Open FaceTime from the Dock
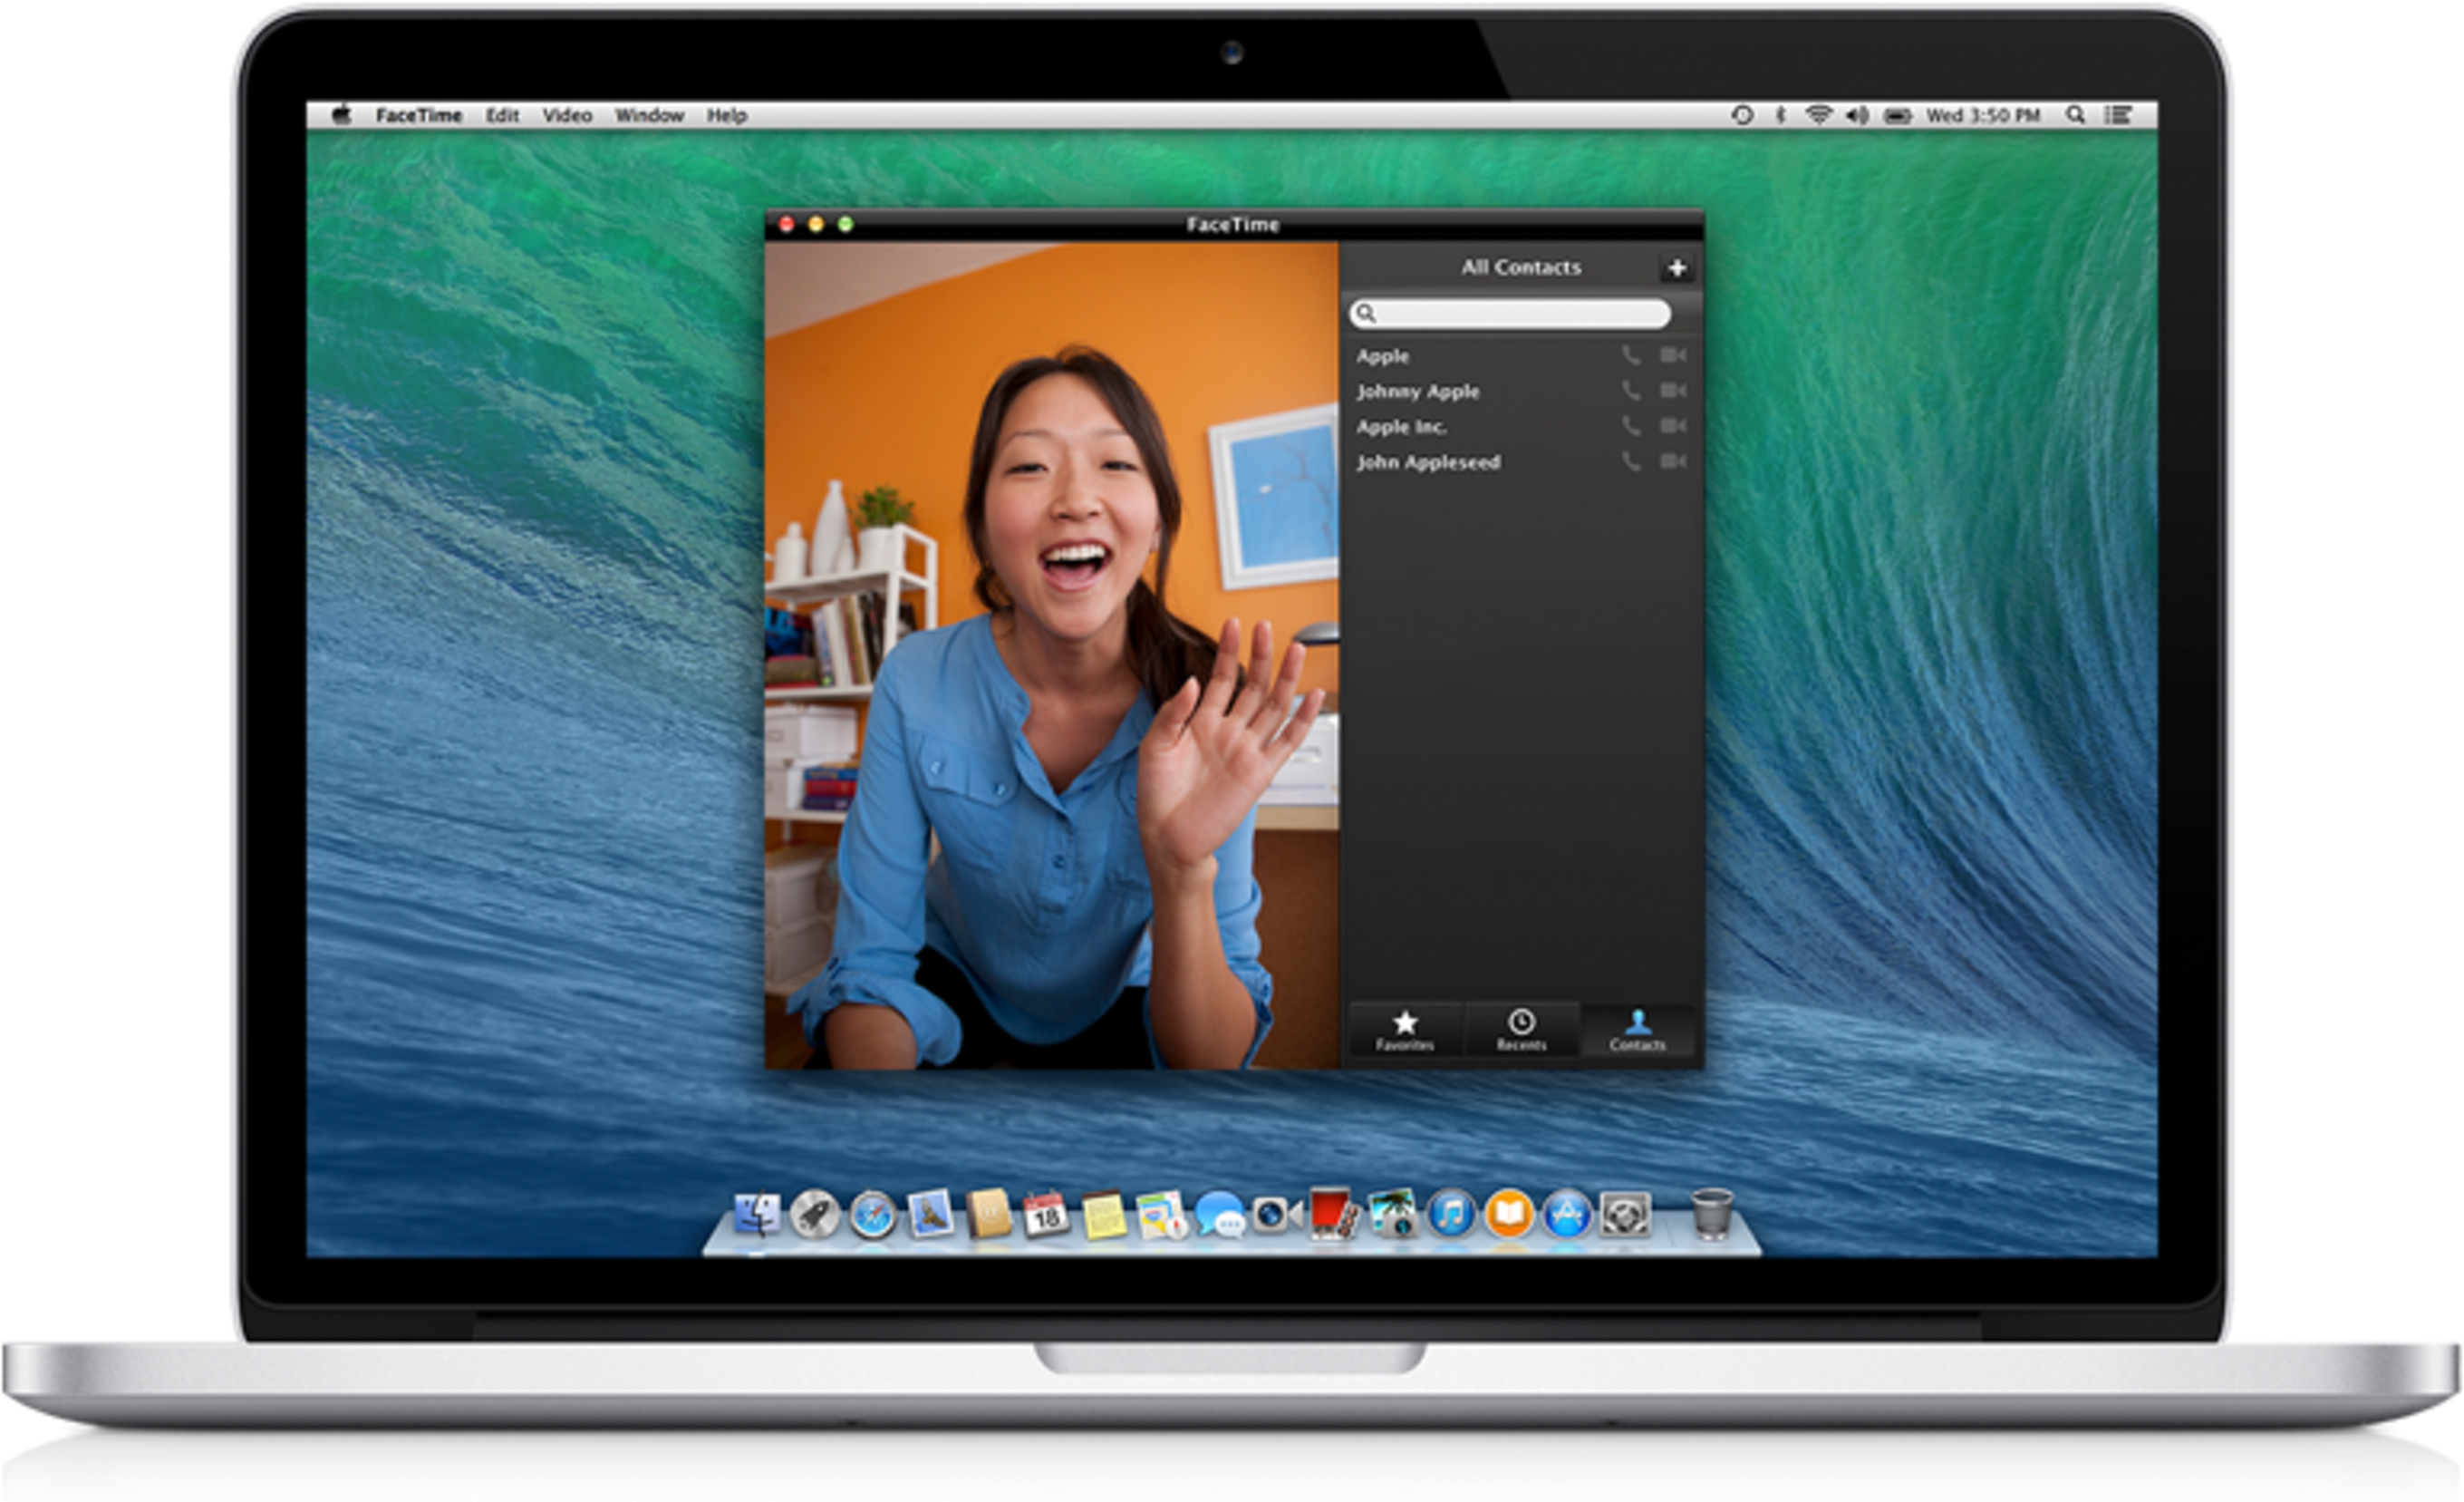The image size is (2464, 1502). point(1277,1214)
